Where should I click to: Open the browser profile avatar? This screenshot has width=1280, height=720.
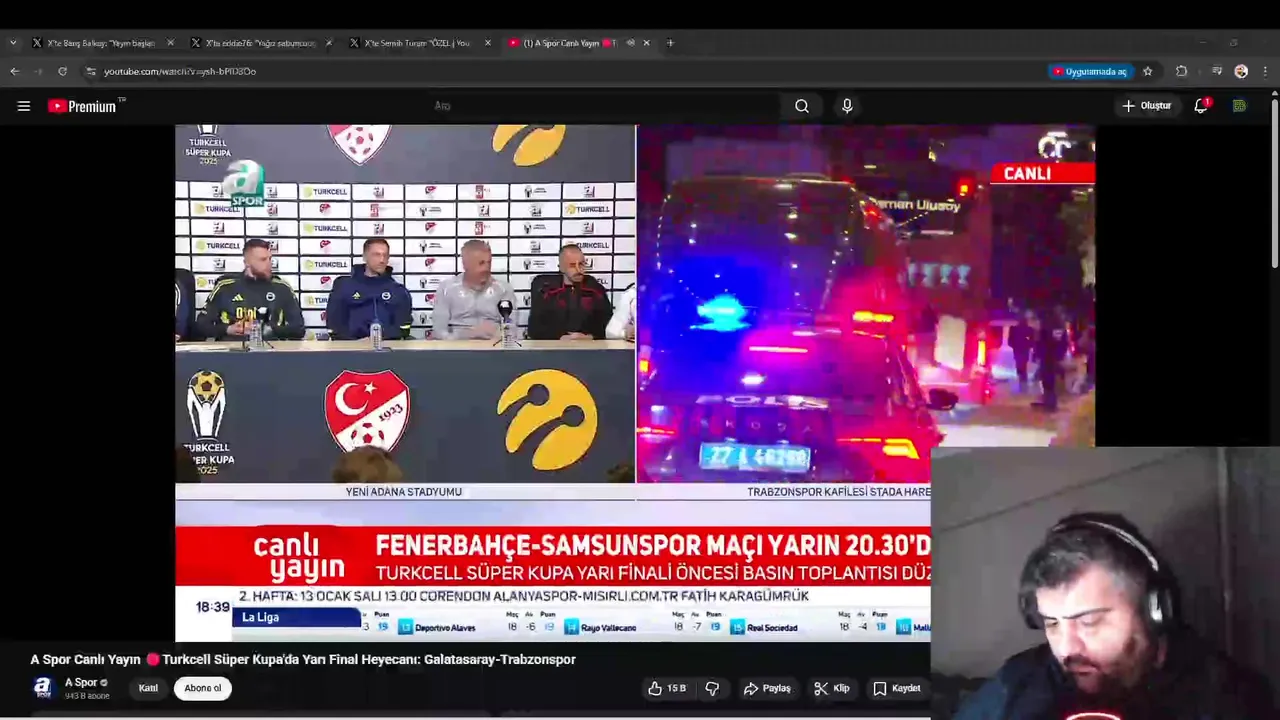tap(1241, 71)
